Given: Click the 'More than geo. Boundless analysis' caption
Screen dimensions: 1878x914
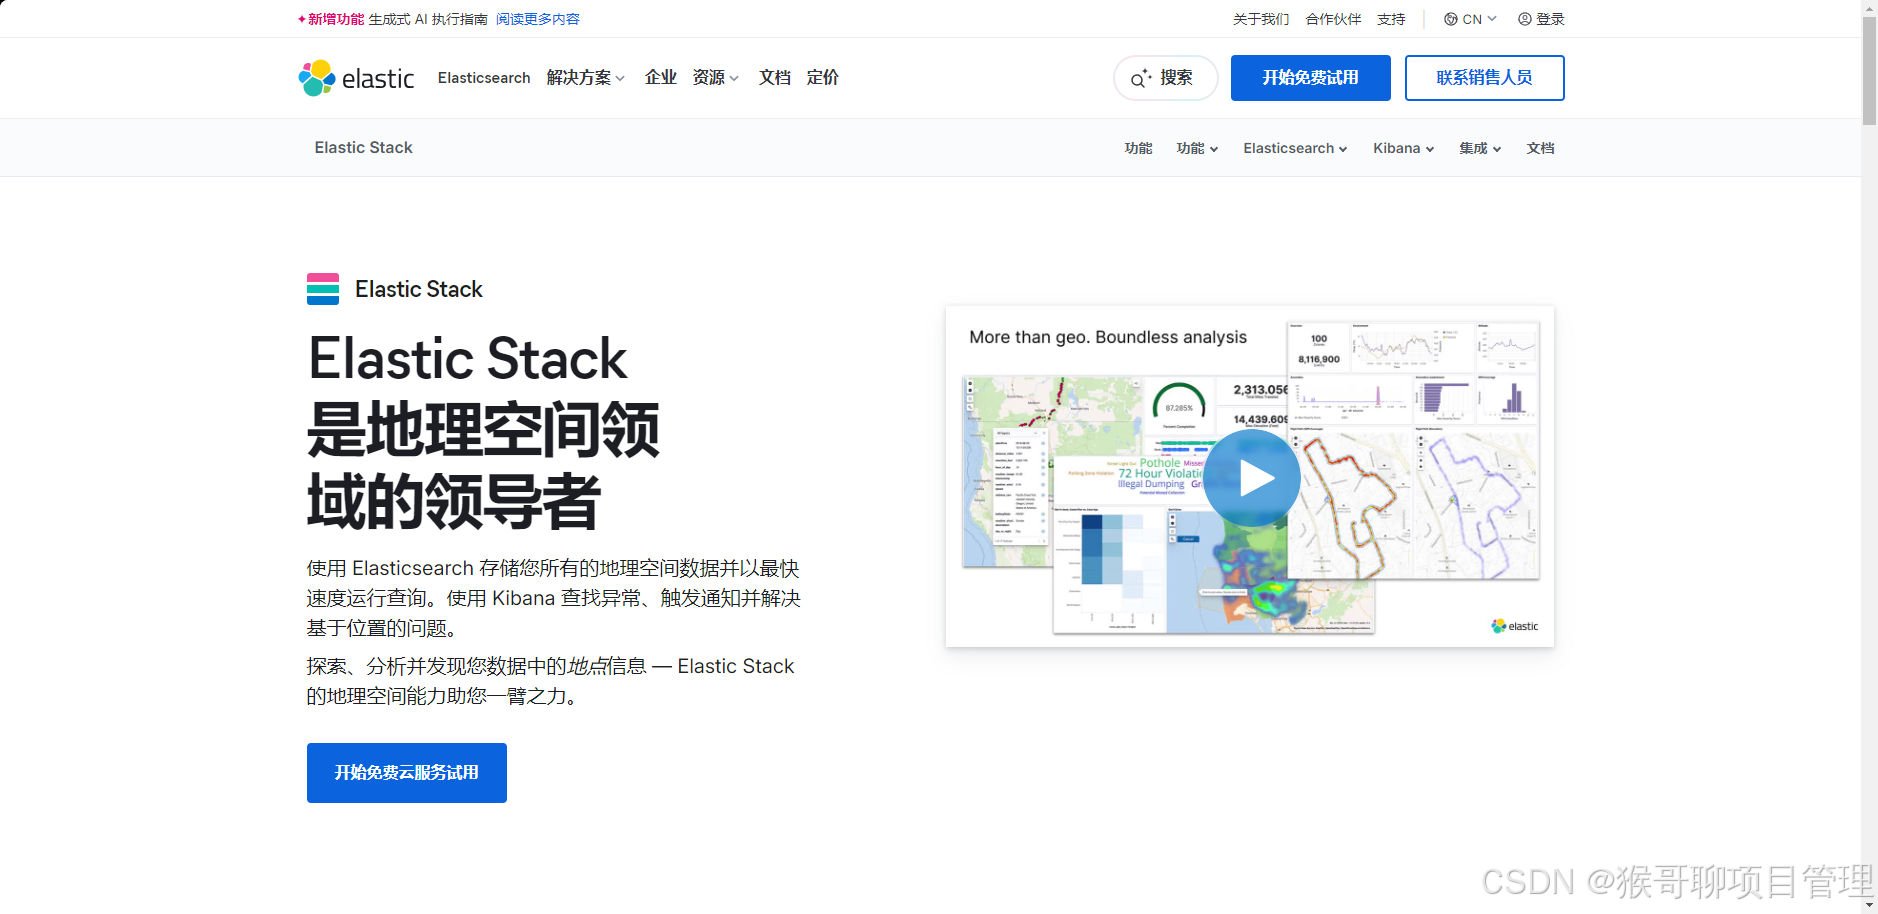Looking at the screenshot, I should 1108,337.
